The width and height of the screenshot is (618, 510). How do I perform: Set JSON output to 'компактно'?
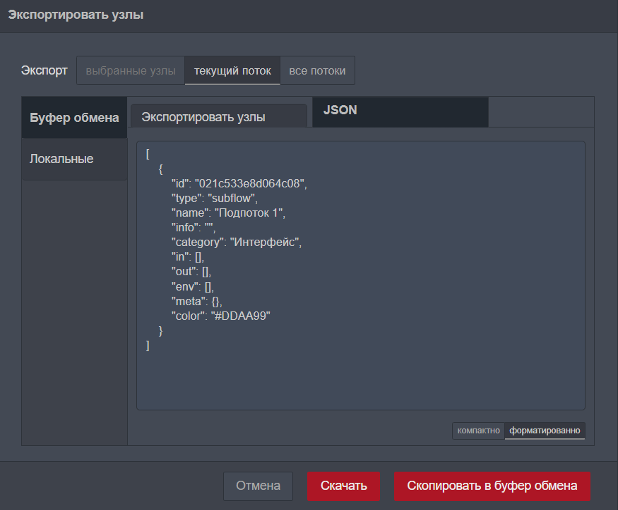477,430
